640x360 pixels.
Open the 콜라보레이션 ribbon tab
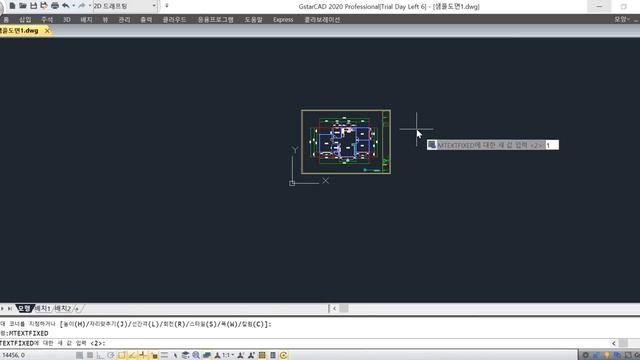click(322, 20)
